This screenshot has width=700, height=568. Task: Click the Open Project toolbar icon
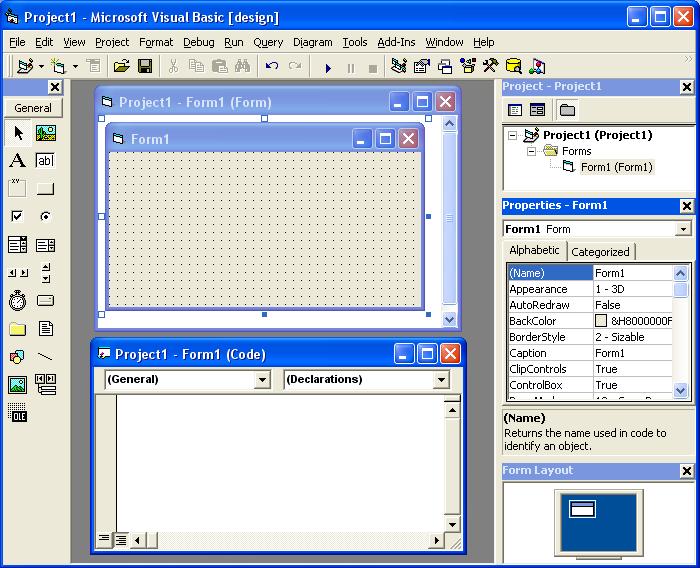click(121, 67)
